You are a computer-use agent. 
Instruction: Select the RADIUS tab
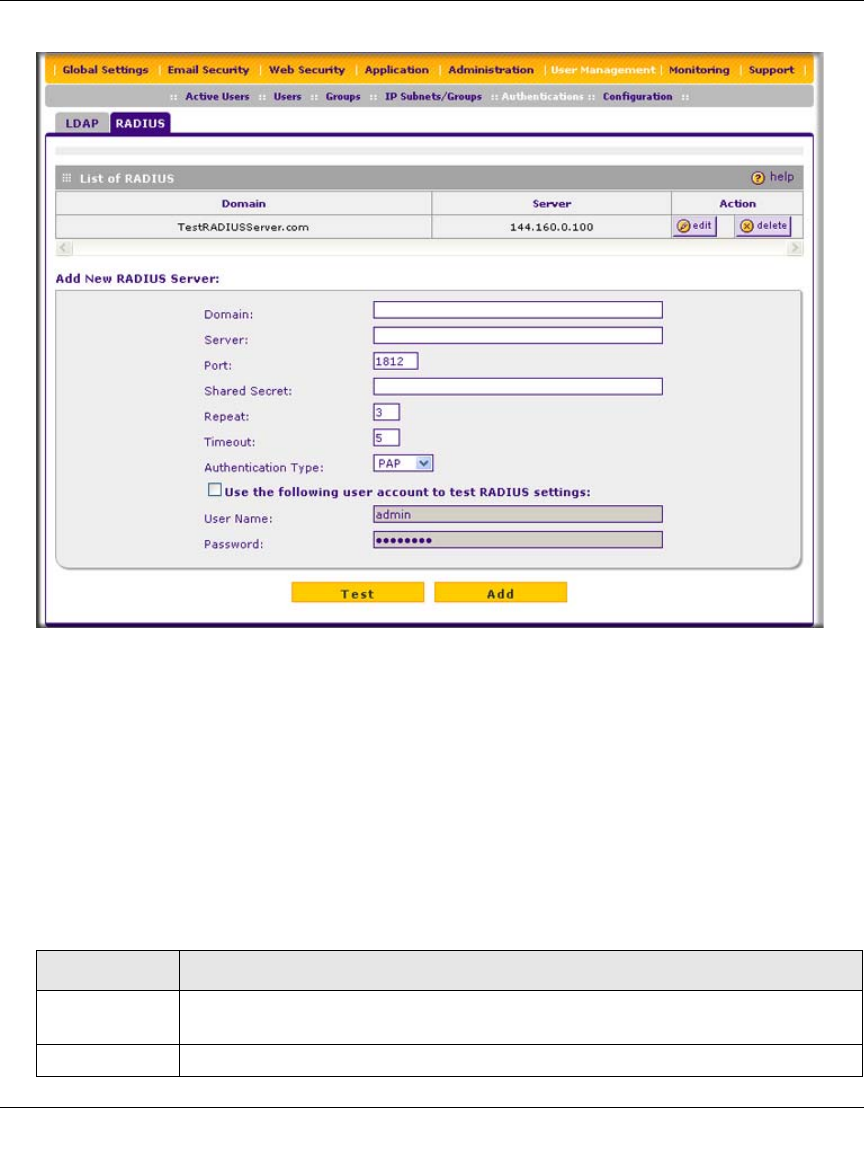coord(140,123)
